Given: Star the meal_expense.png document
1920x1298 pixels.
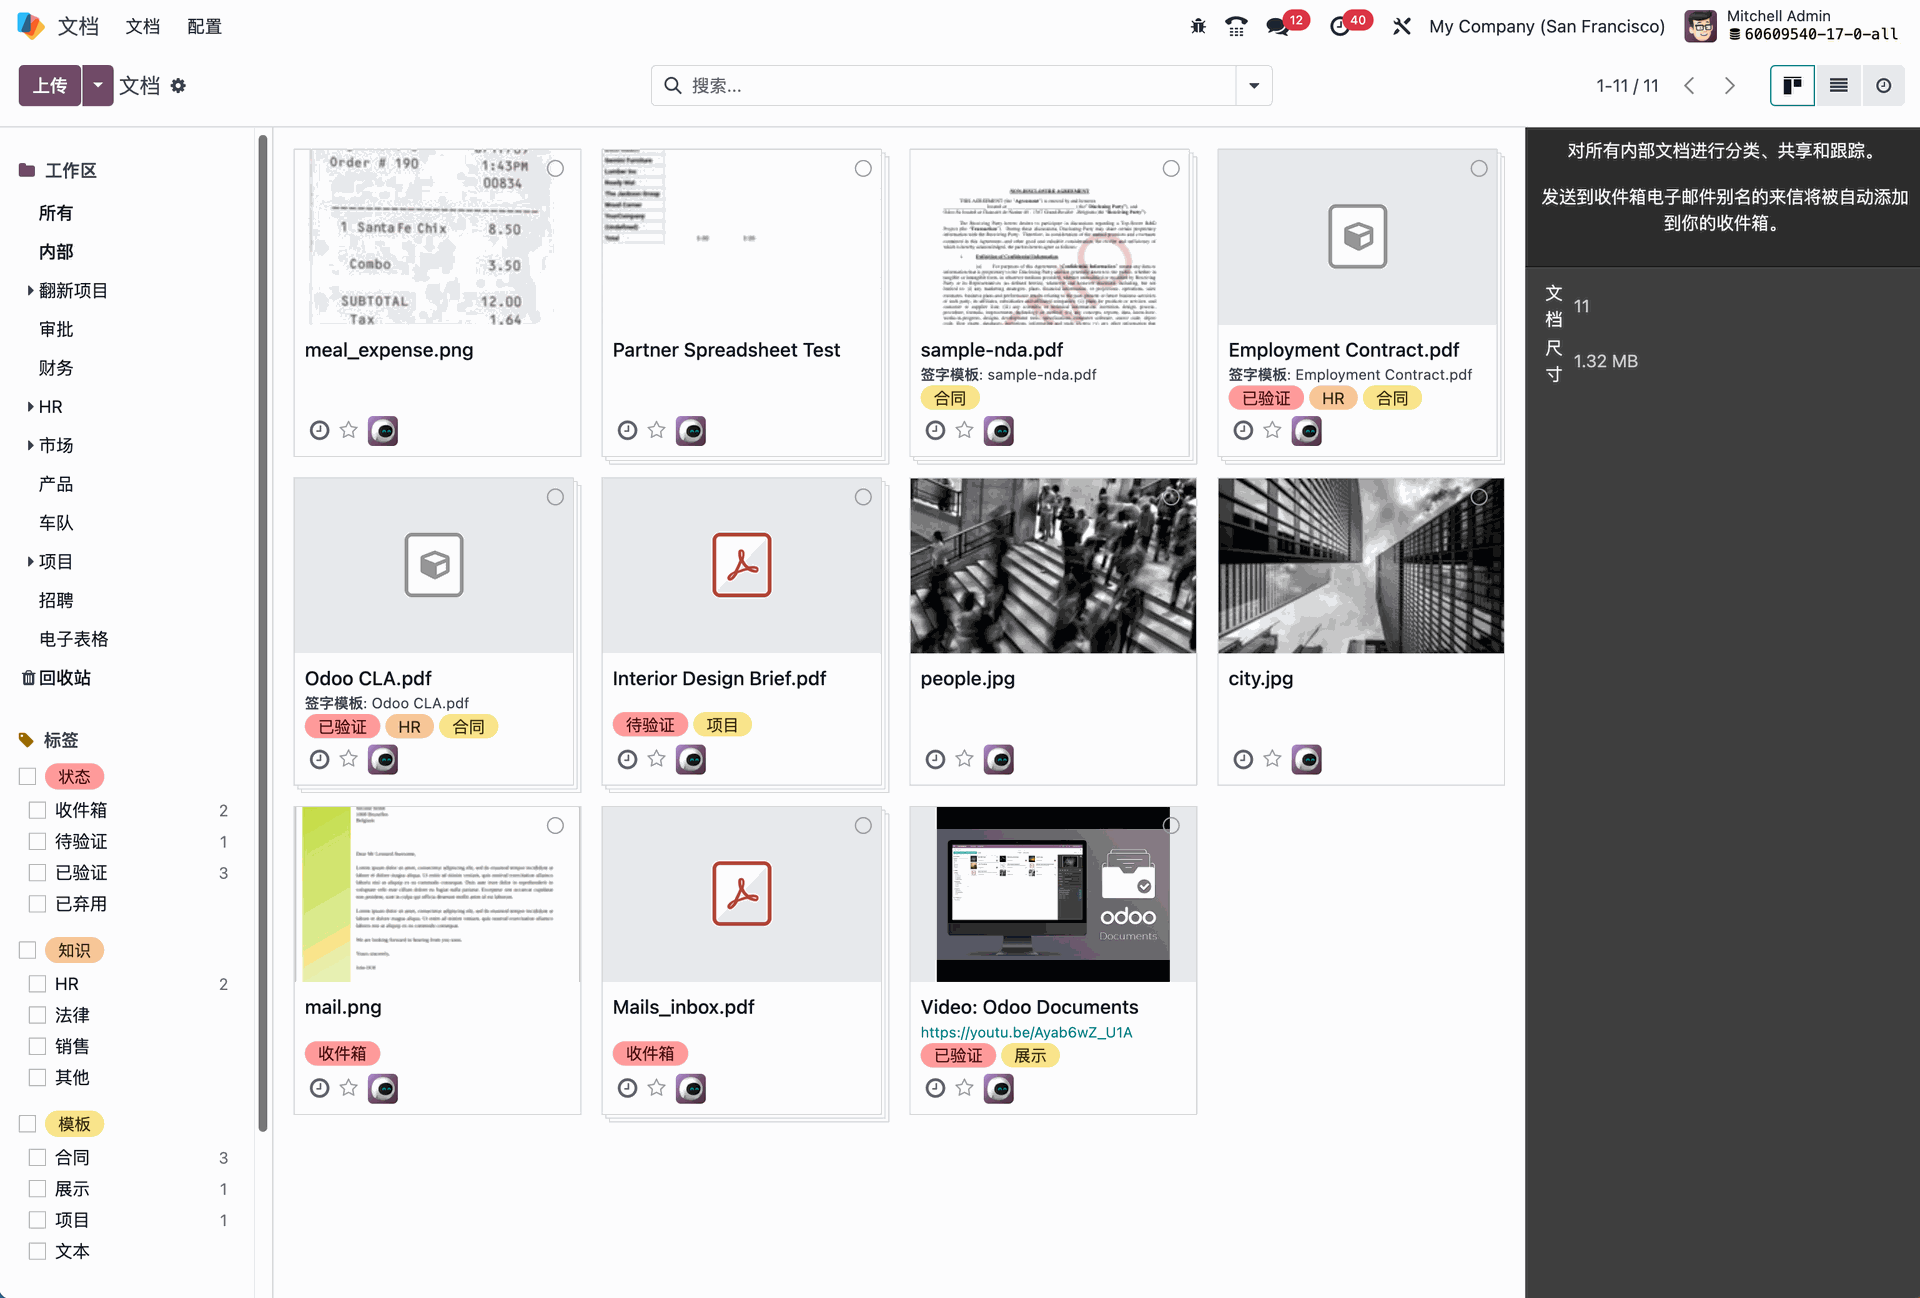Looking at the screenshot, I should [348, 430].
